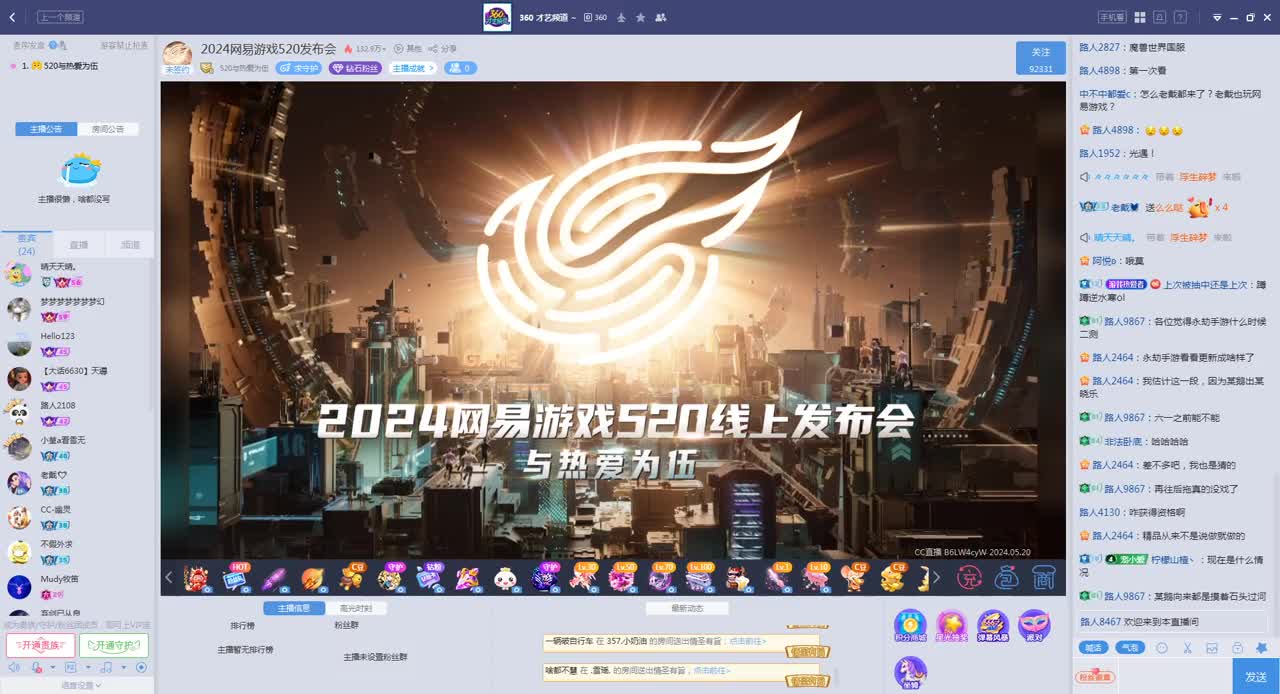1280x694 pixels.
Task: Click the star favorite icon in title bar
Action: [641, 17]
